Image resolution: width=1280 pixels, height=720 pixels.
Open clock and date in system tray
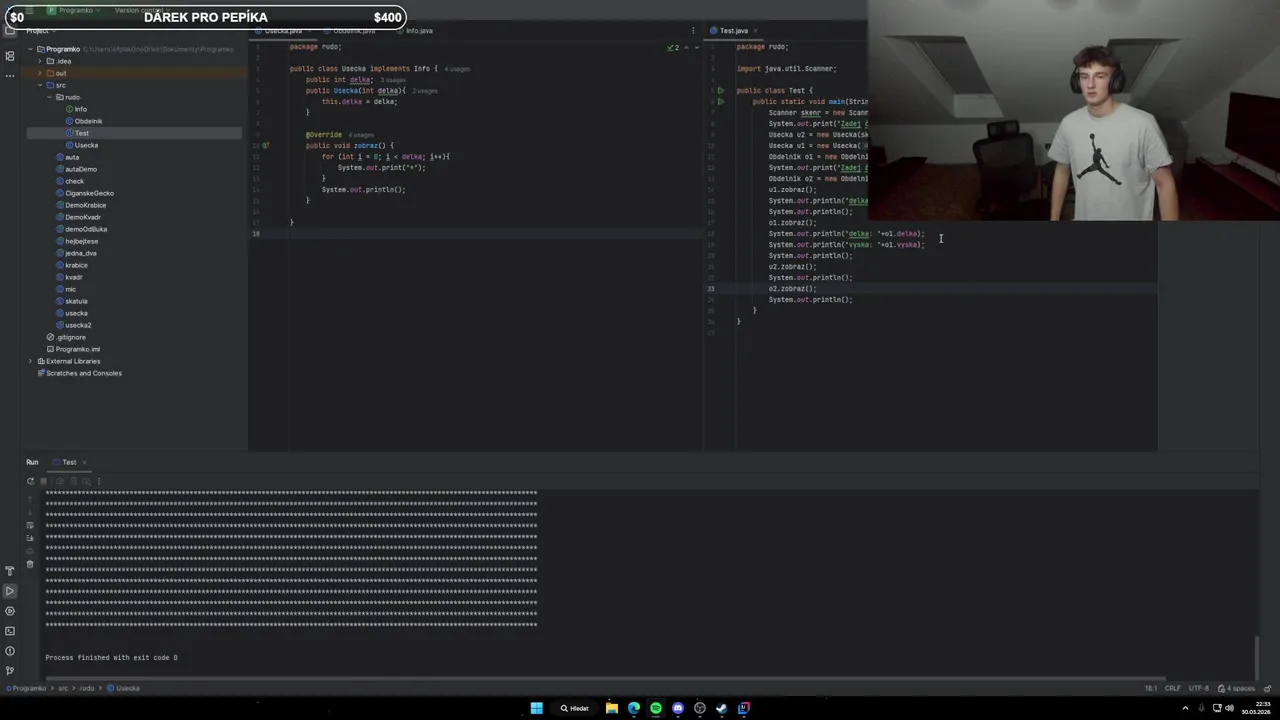pos(1256,708)
